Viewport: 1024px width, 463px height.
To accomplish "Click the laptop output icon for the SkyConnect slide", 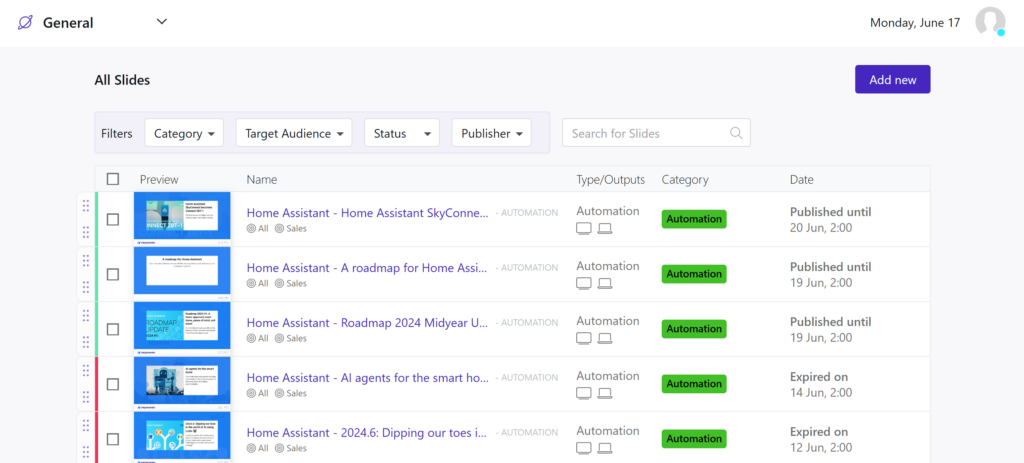I will coord(605,229).
